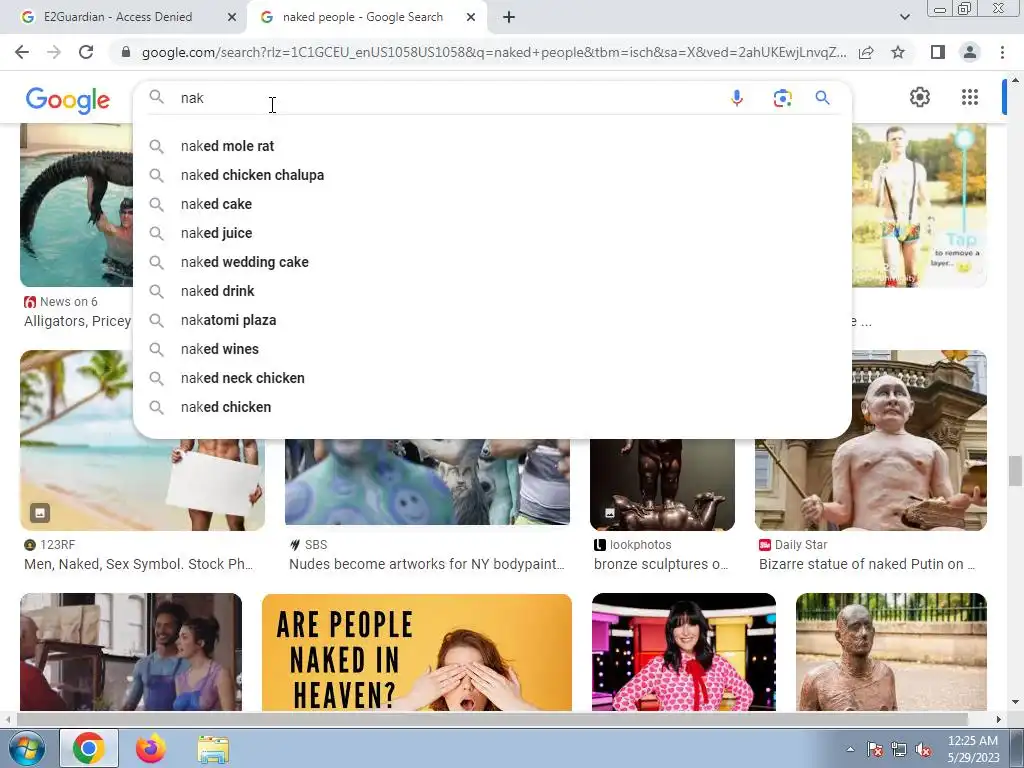
Task: Choose suggestion naked neck chicken
Action: [x=492, y=378]
